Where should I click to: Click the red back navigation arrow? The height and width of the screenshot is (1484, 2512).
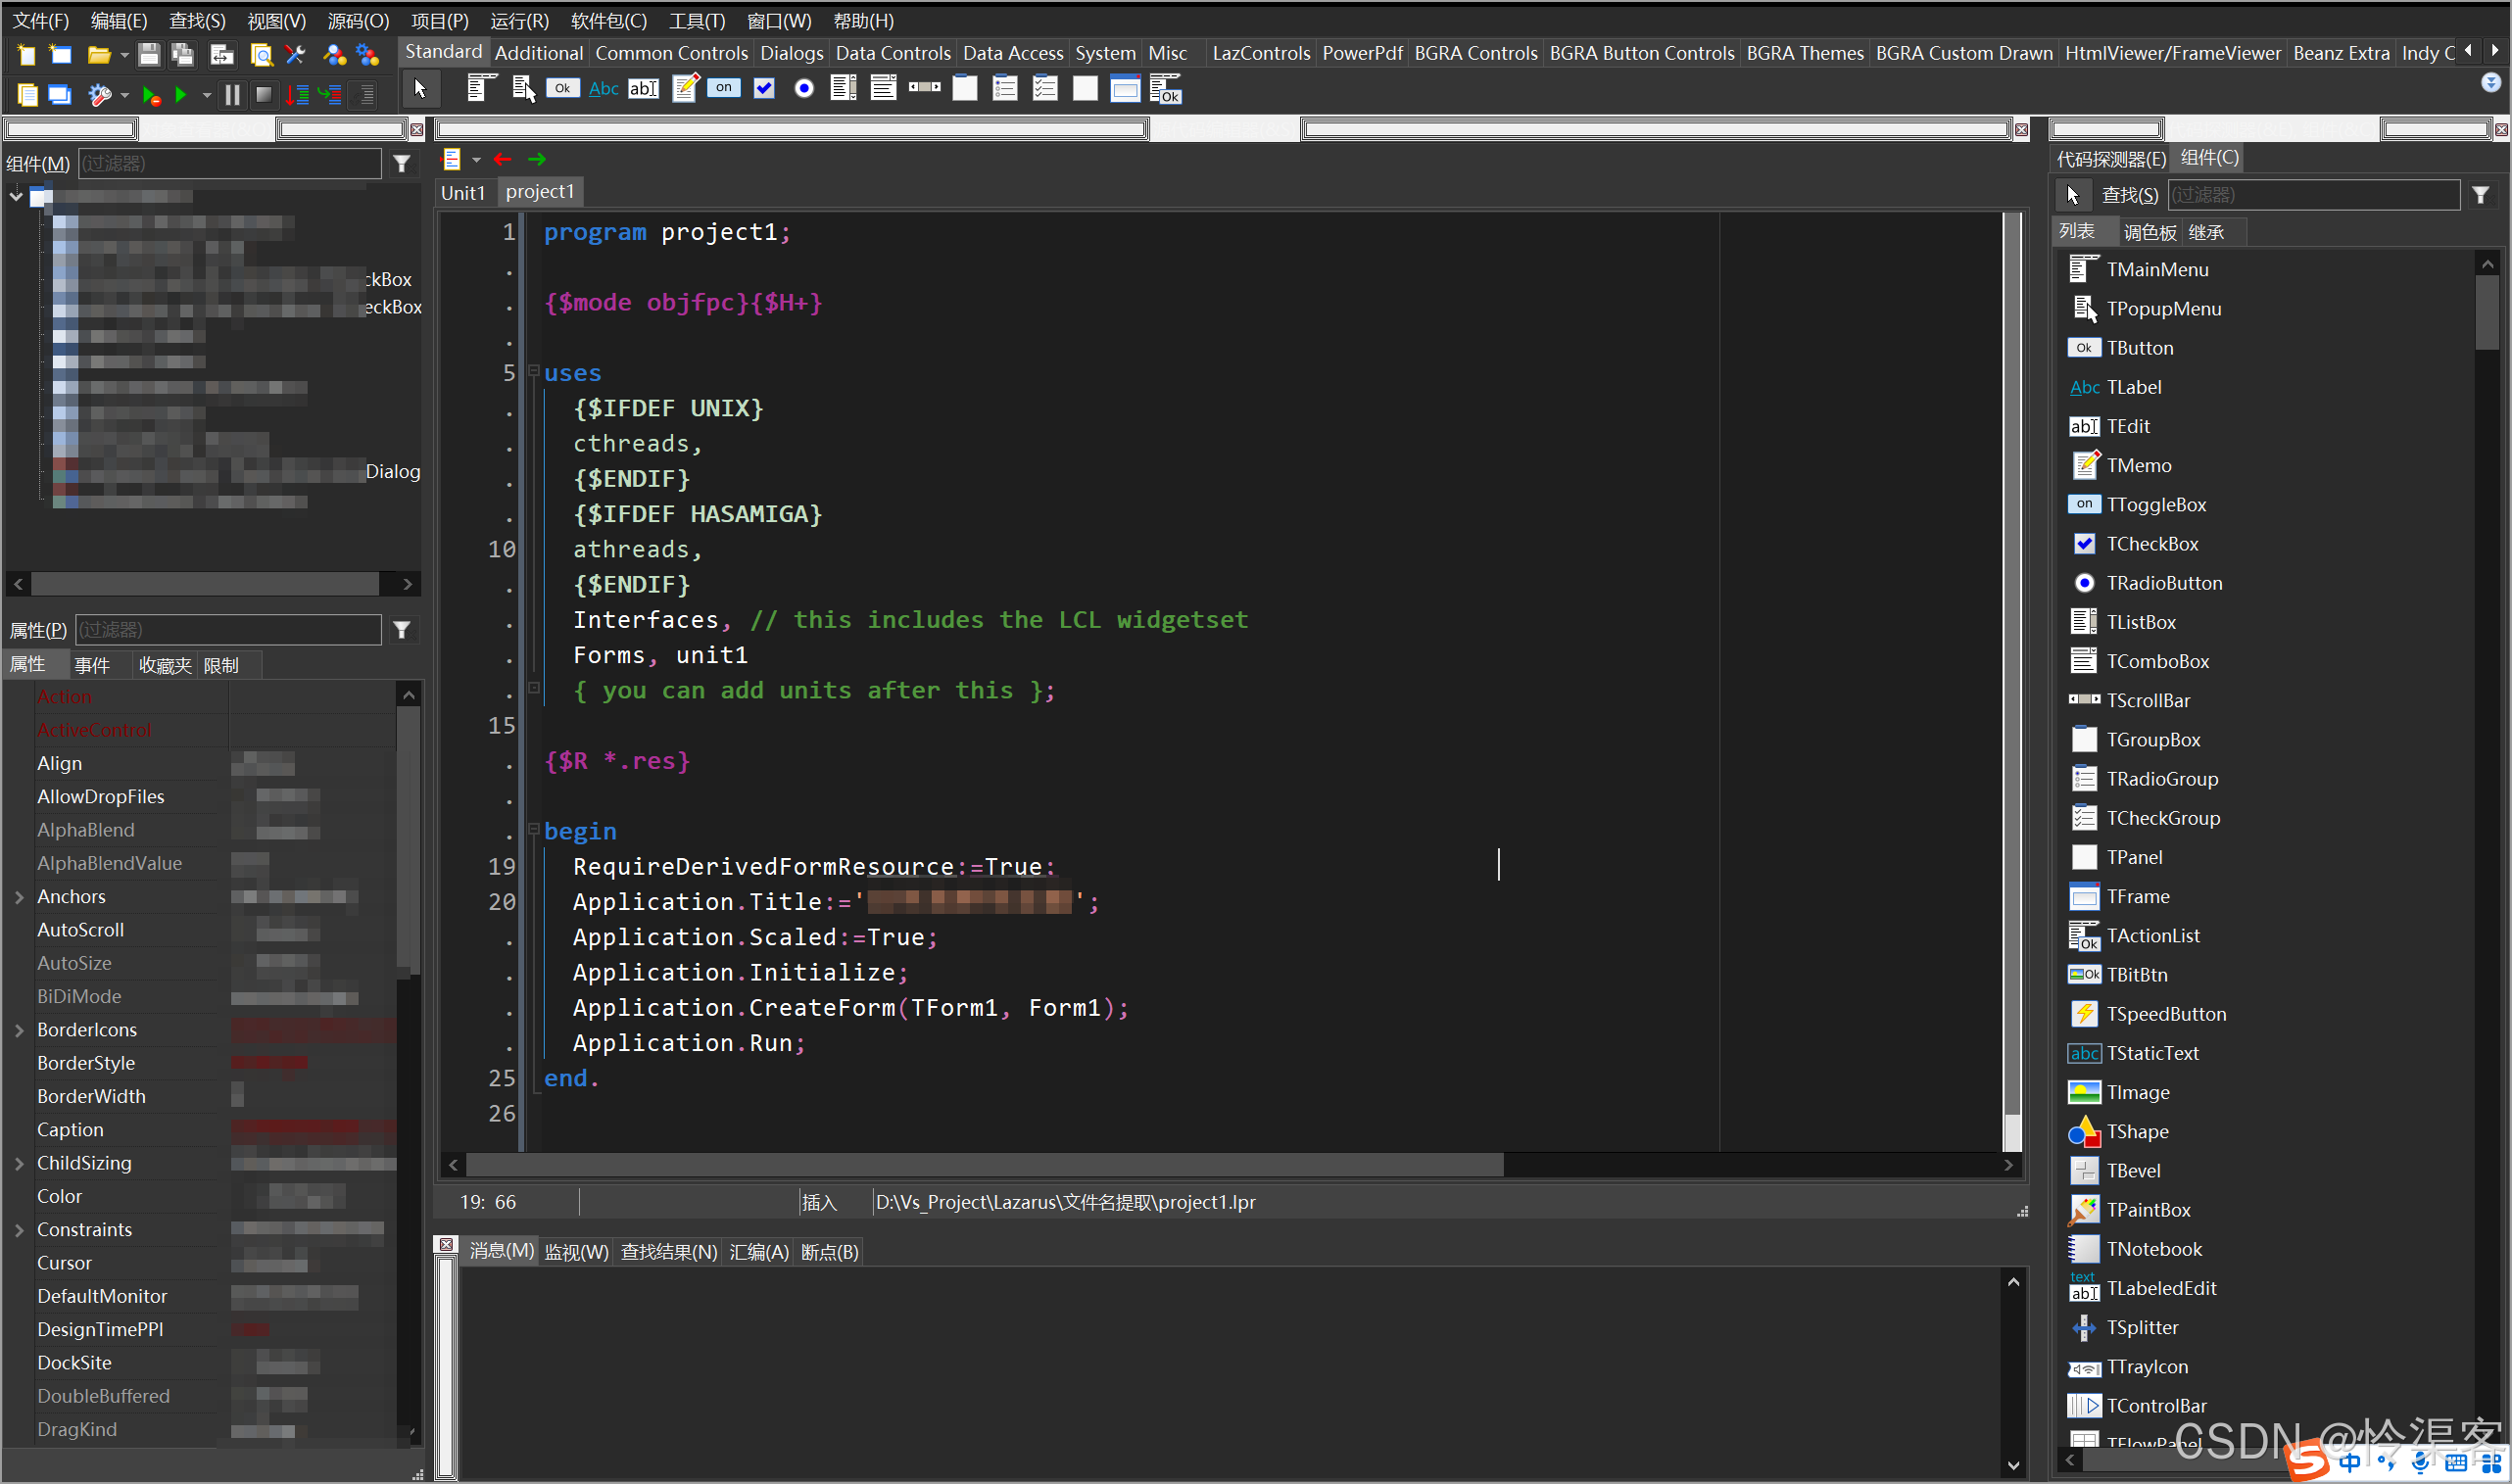pos(503,159)
